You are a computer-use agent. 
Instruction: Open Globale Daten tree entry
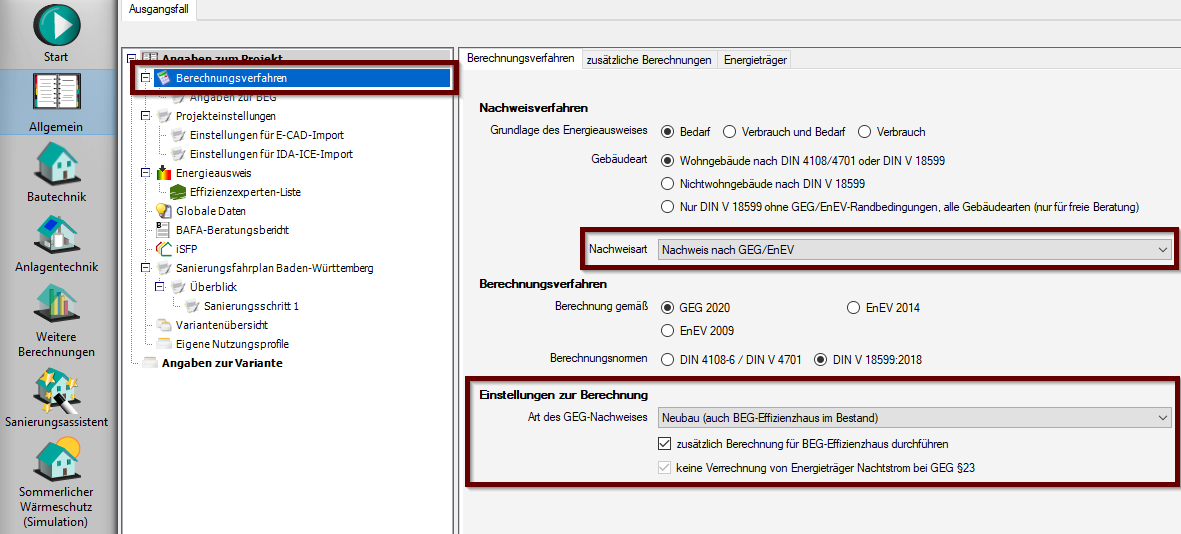pyautogui.click(x=210, y=211)
